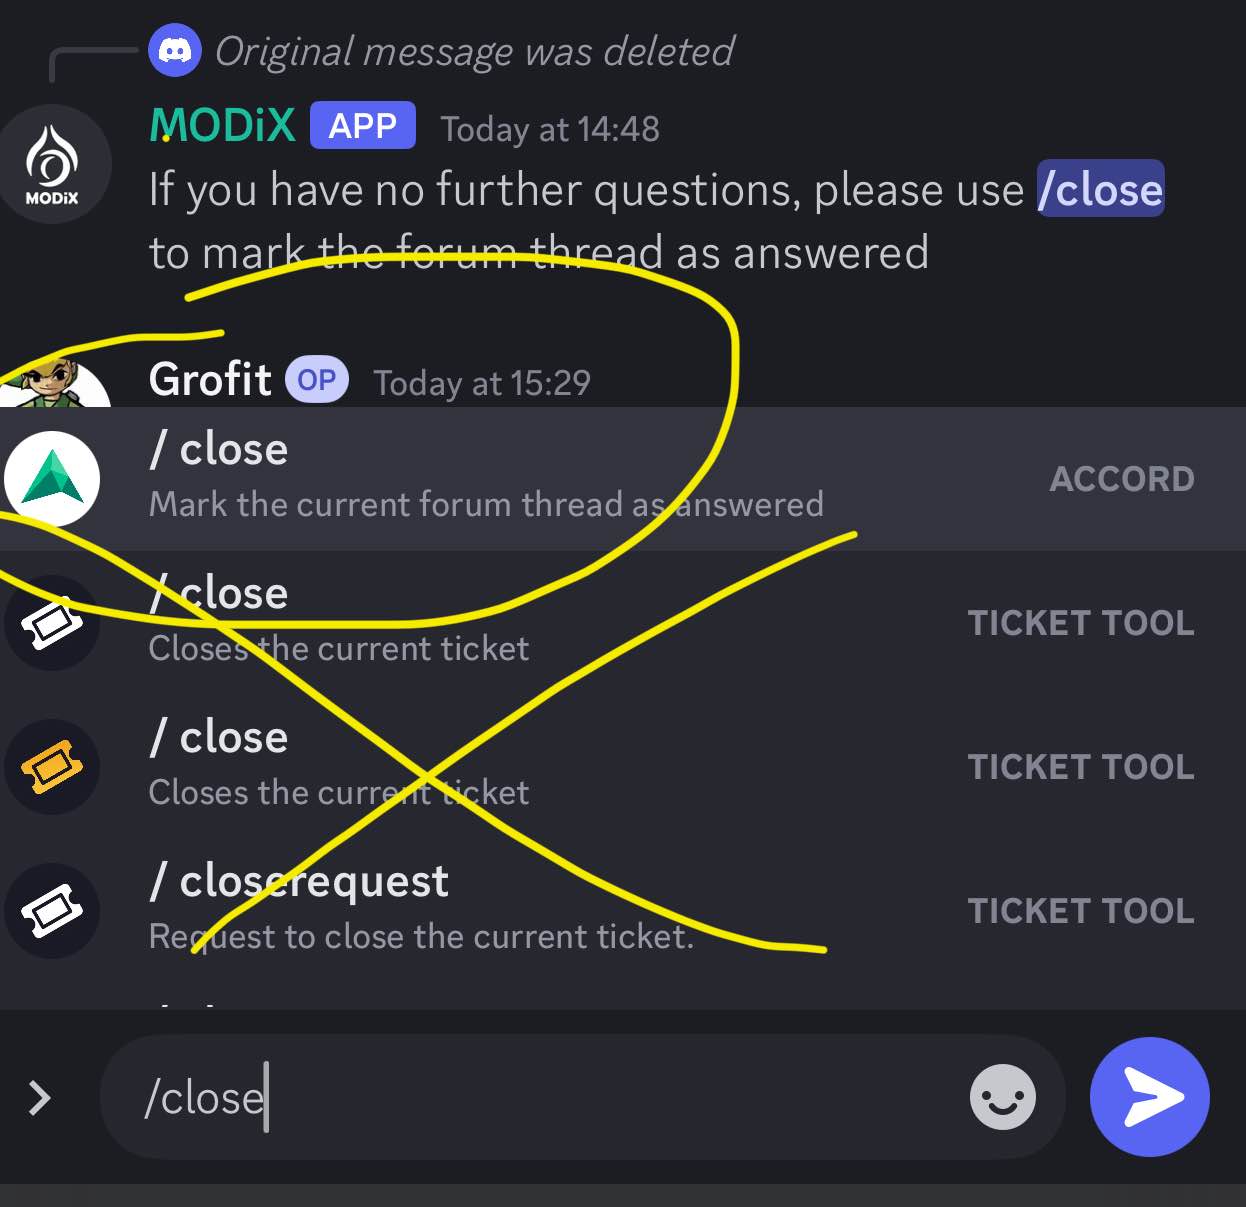Viewport: 1246px width, 1207px height.
Task: Click the OP badge next to Grofit
Action: pyautogui.click(x=316, y=381)
